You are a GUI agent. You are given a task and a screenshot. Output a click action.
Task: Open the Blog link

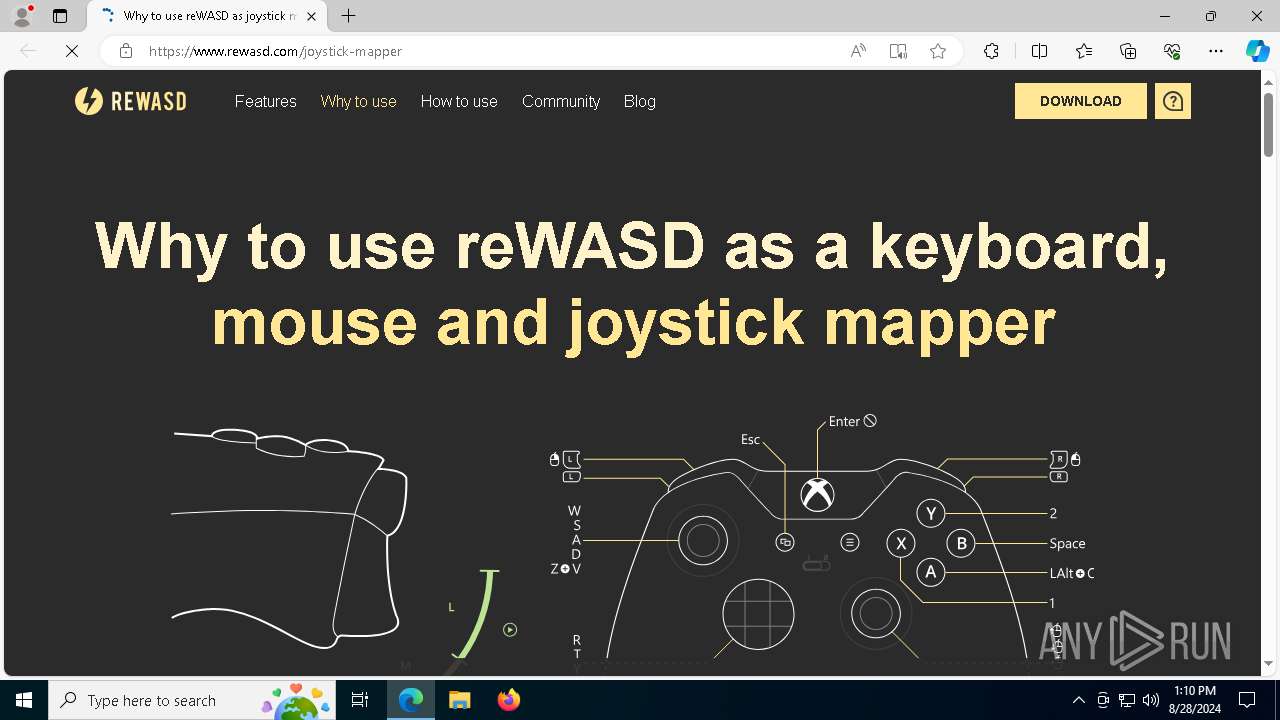click(640, 101)
